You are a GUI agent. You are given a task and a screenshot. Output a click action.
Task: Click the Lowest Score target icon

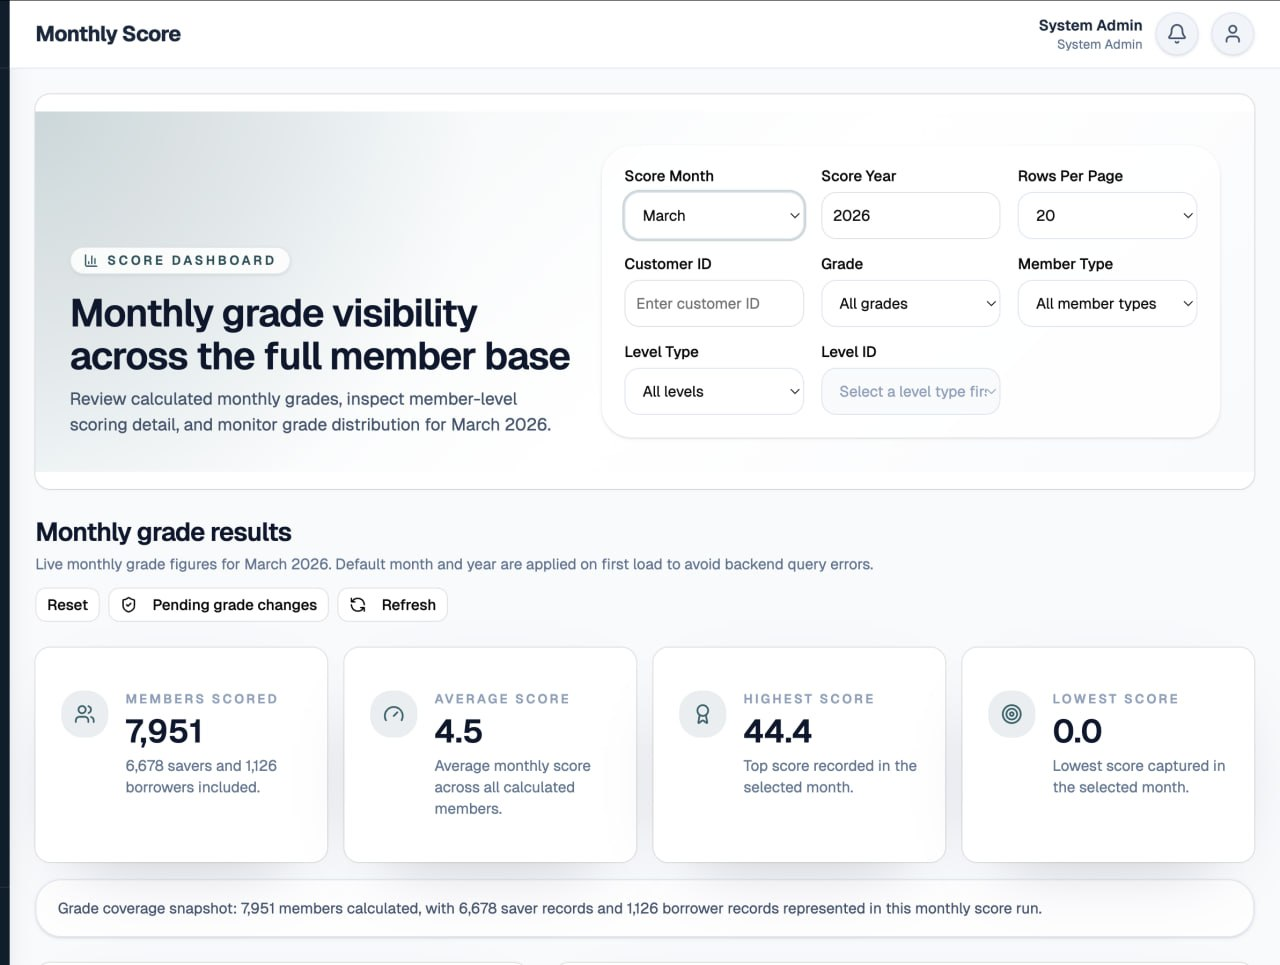(x=1012, y=714)
